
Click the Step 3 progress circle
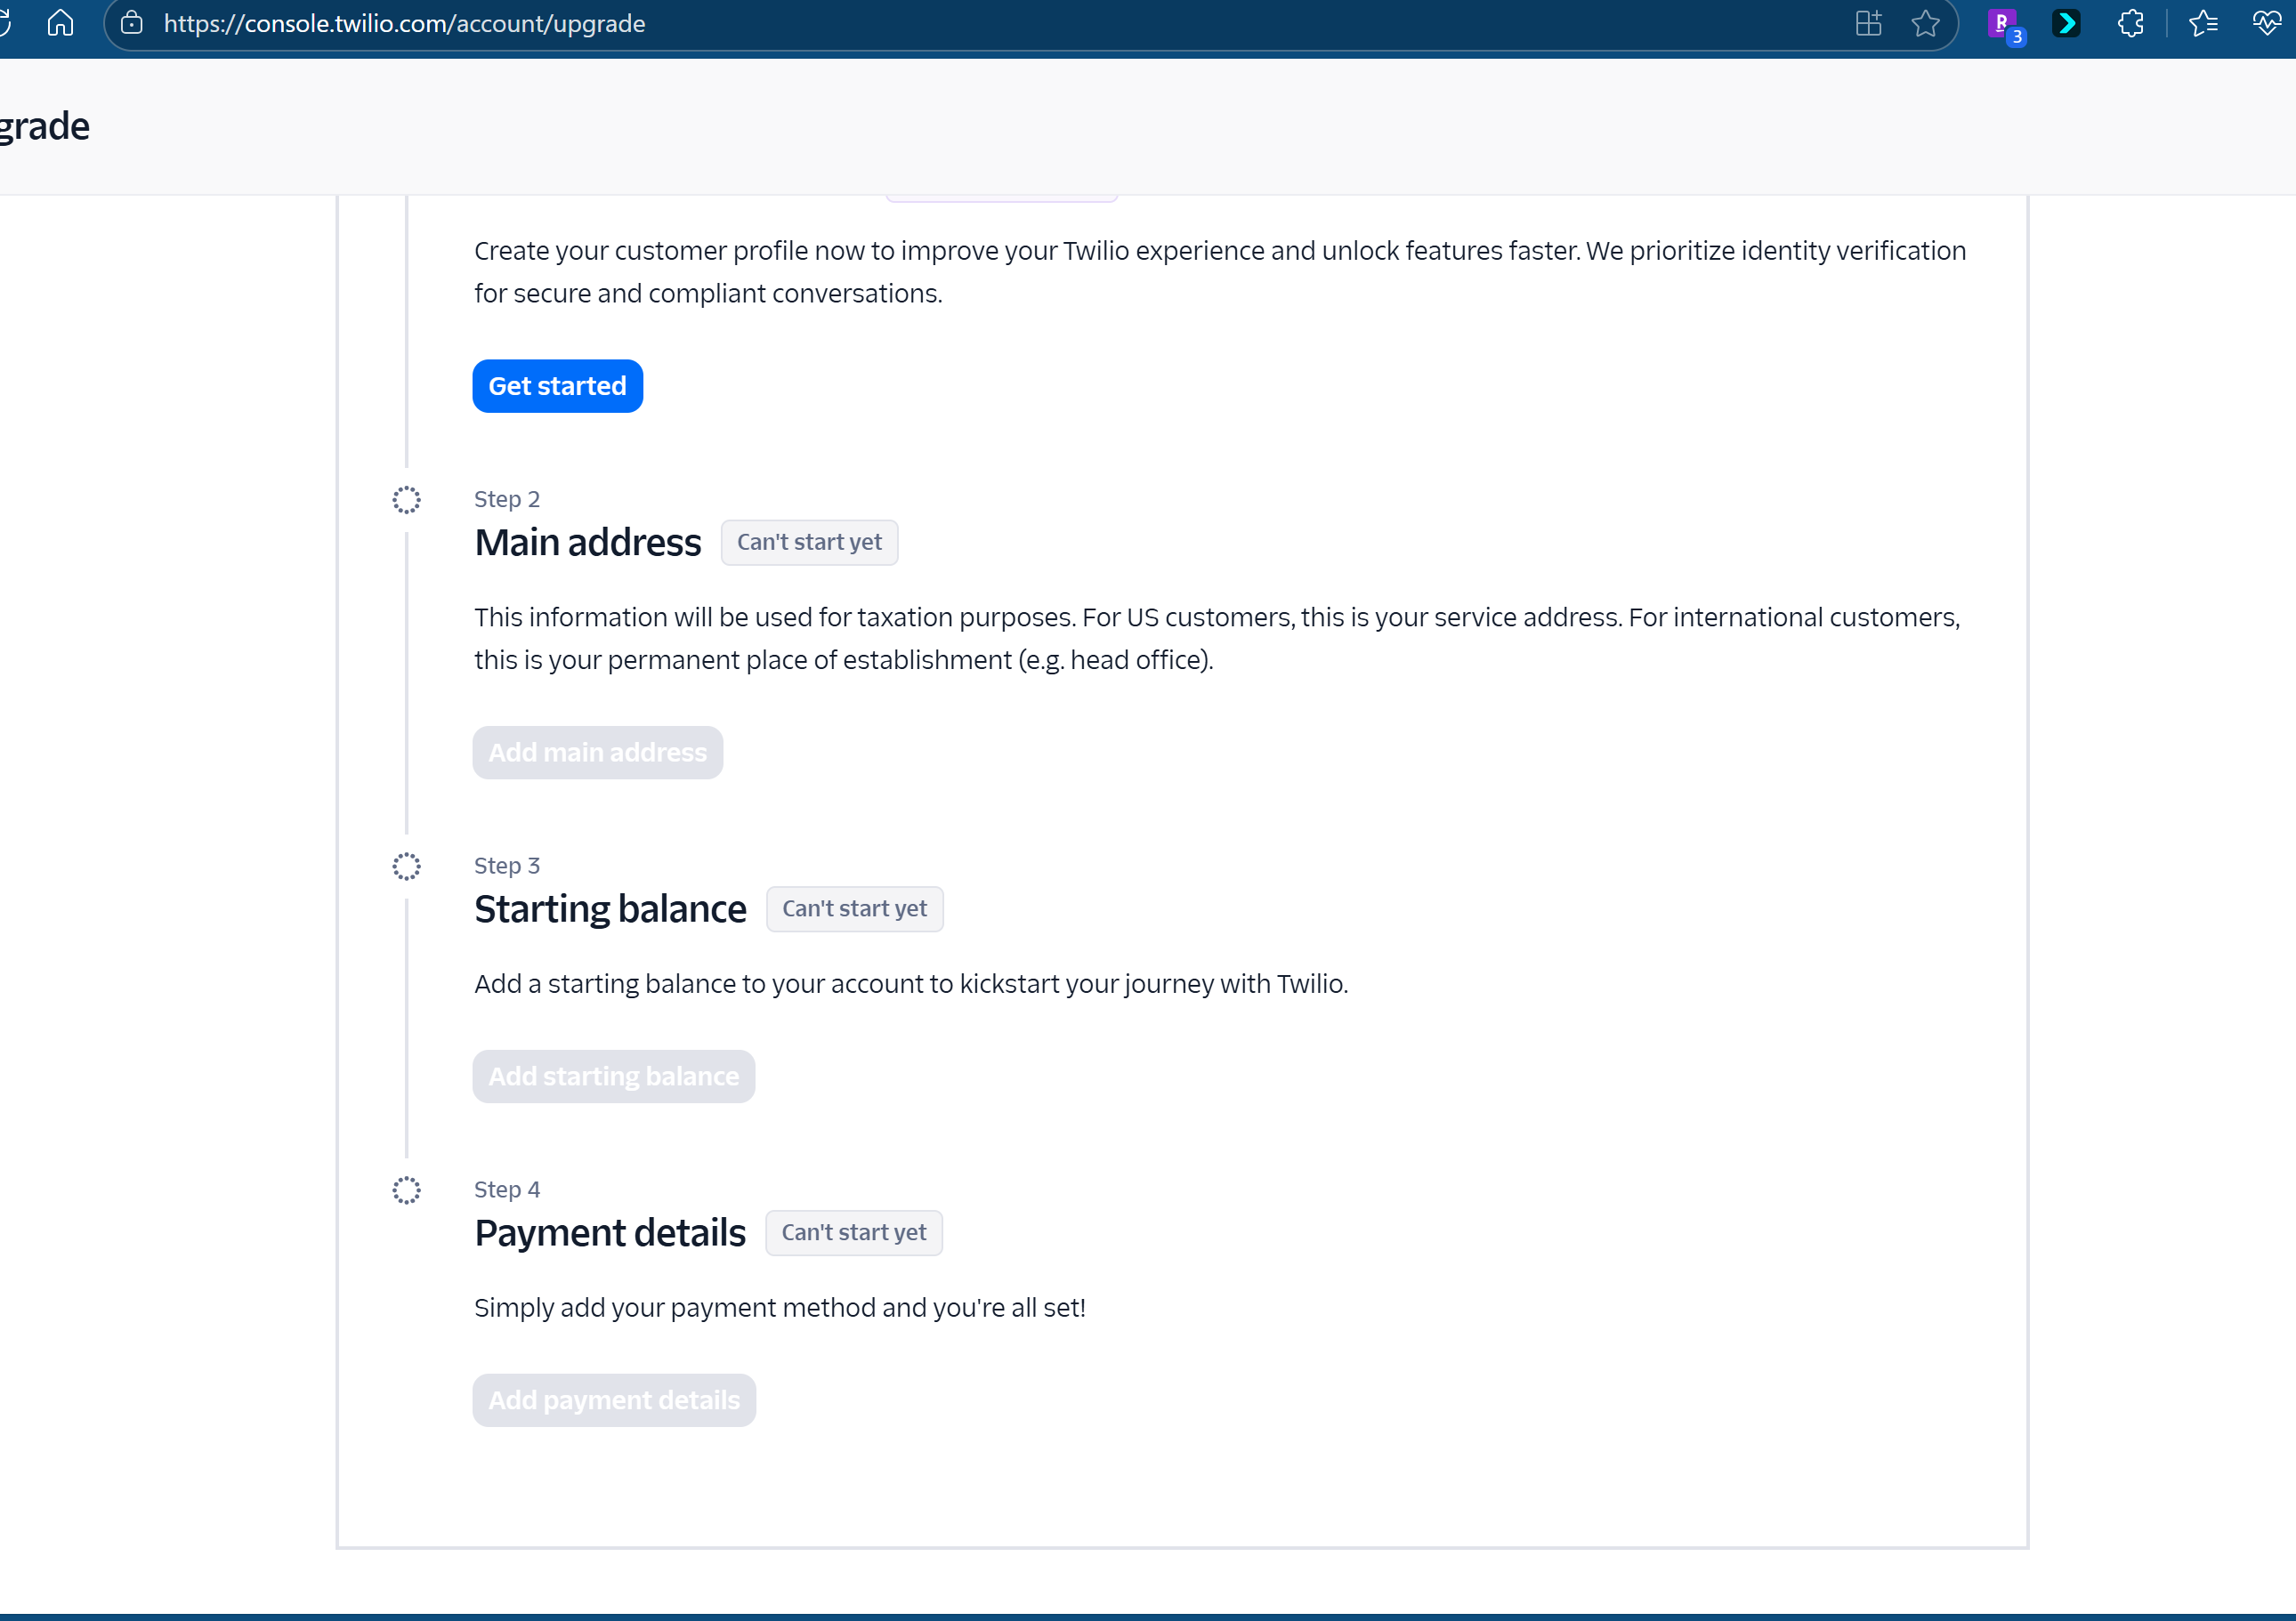406,866
